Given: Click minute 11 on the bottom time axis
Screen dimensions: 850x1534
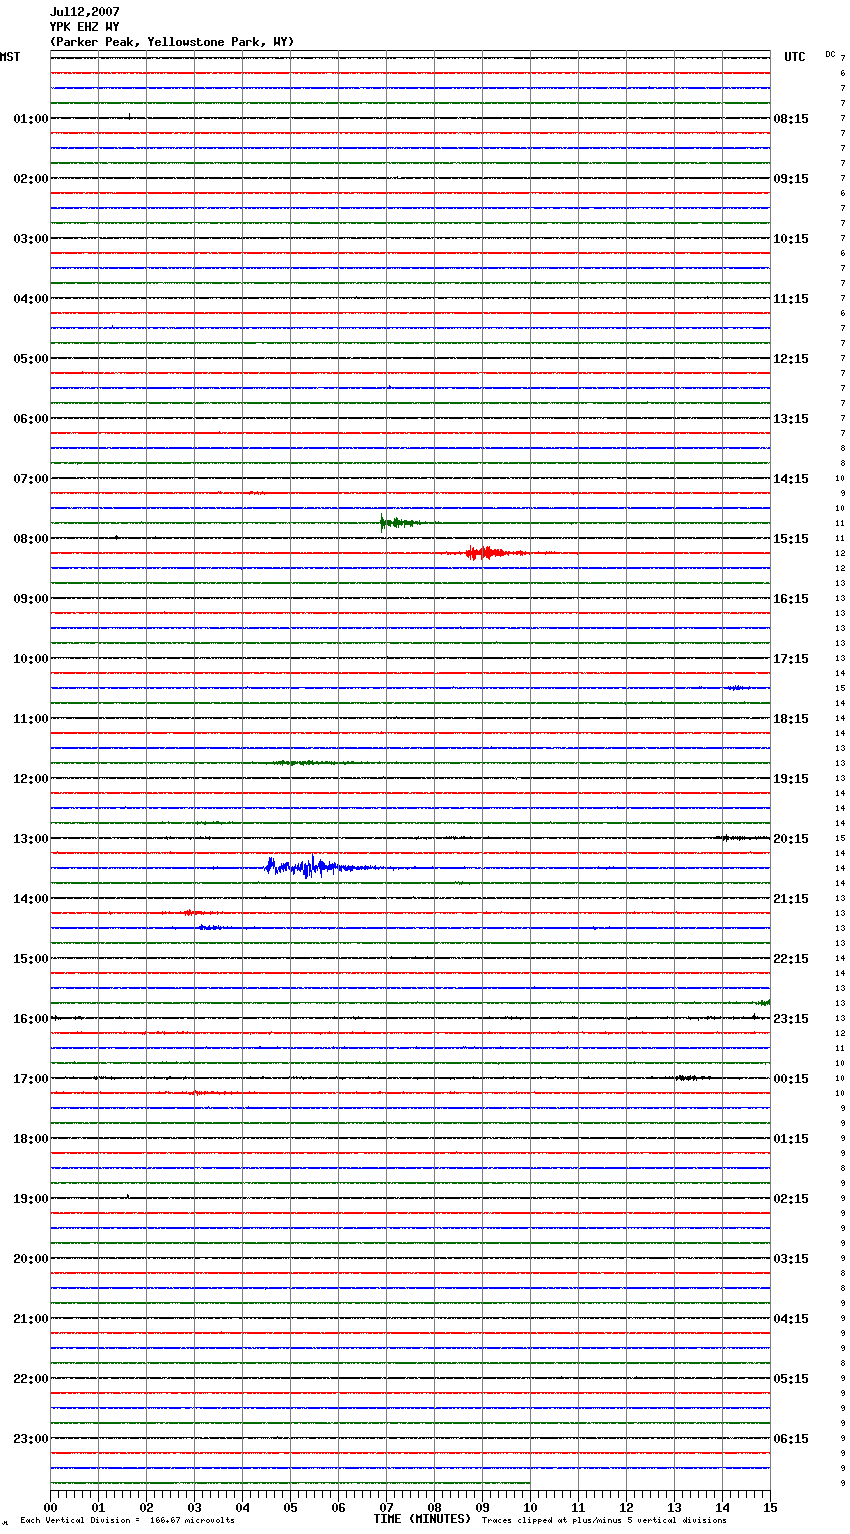Looking at the screenshot, I should click(x=578, y=1506).
